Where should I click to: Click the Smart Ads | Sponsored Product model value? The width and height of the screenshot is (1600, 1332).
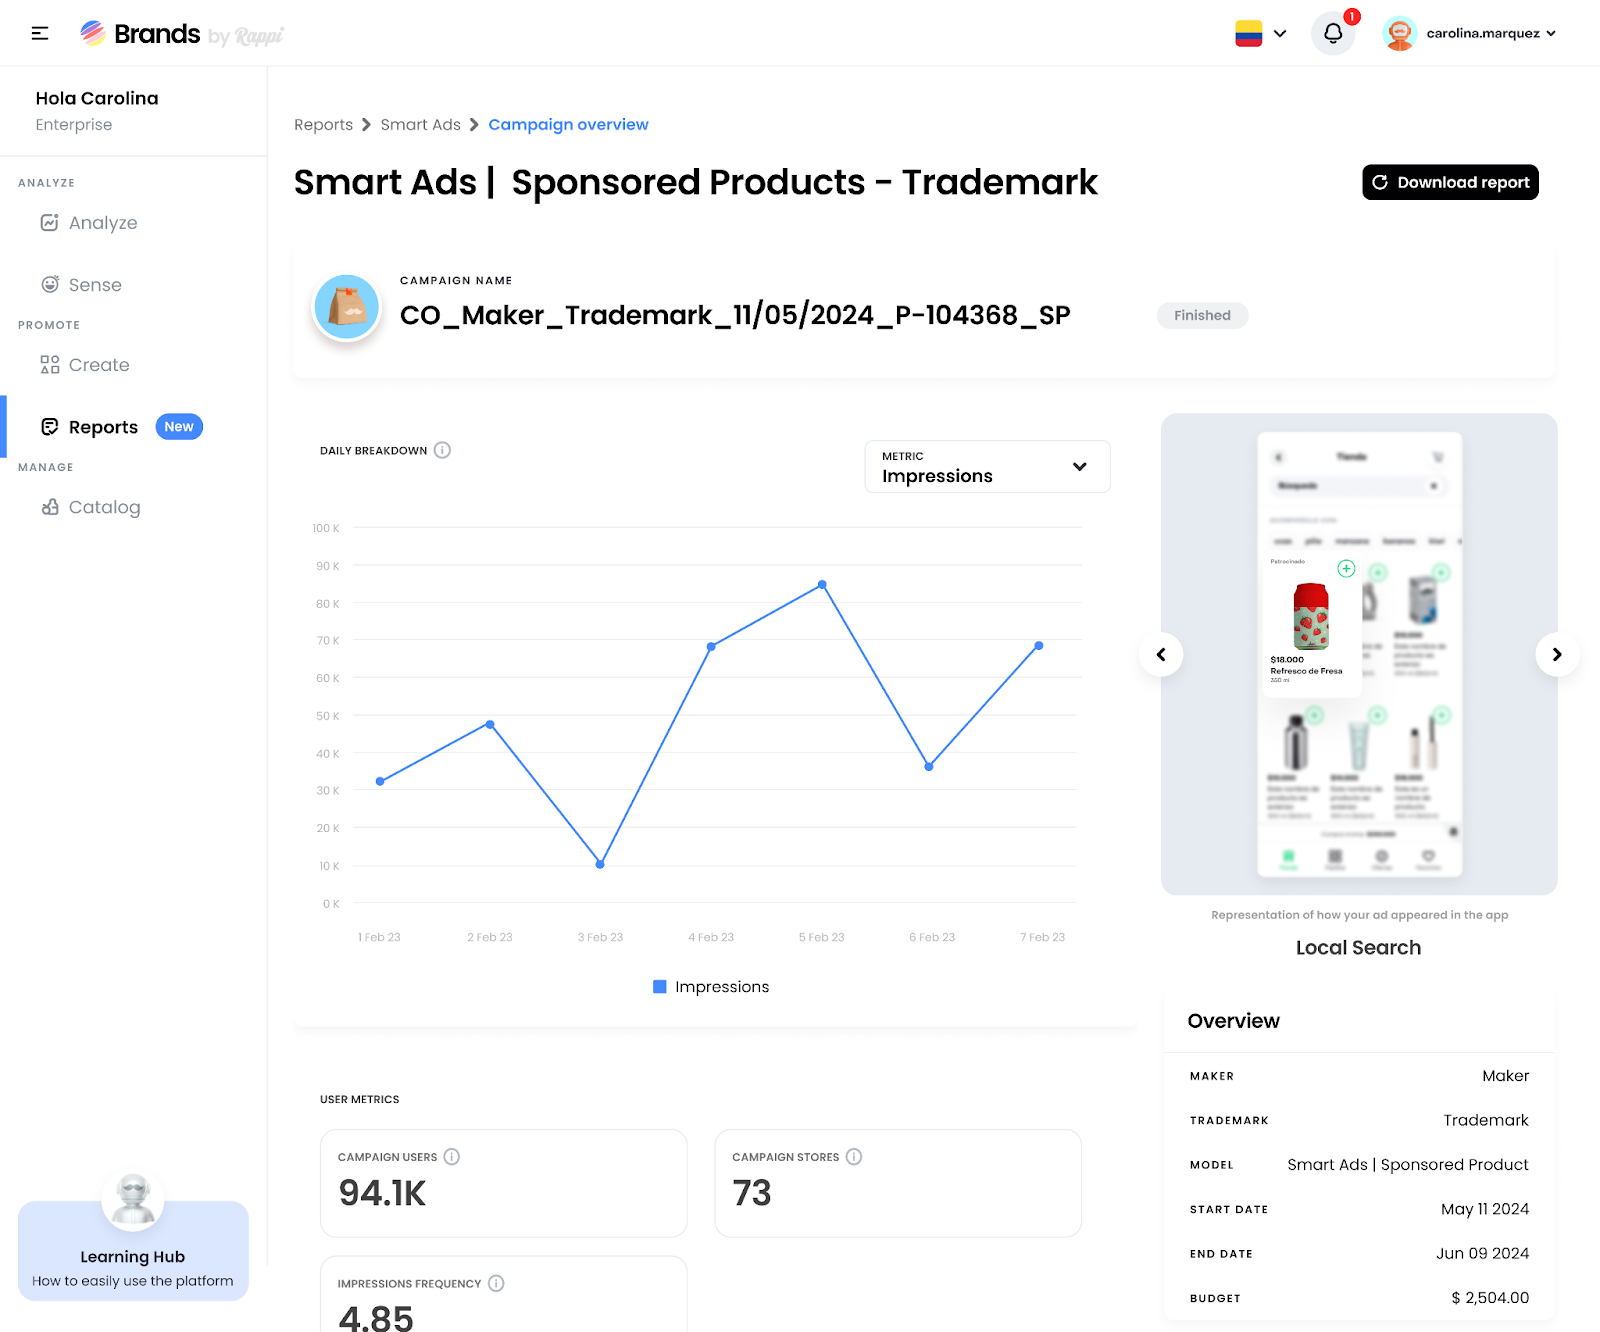[1408, 1165]
